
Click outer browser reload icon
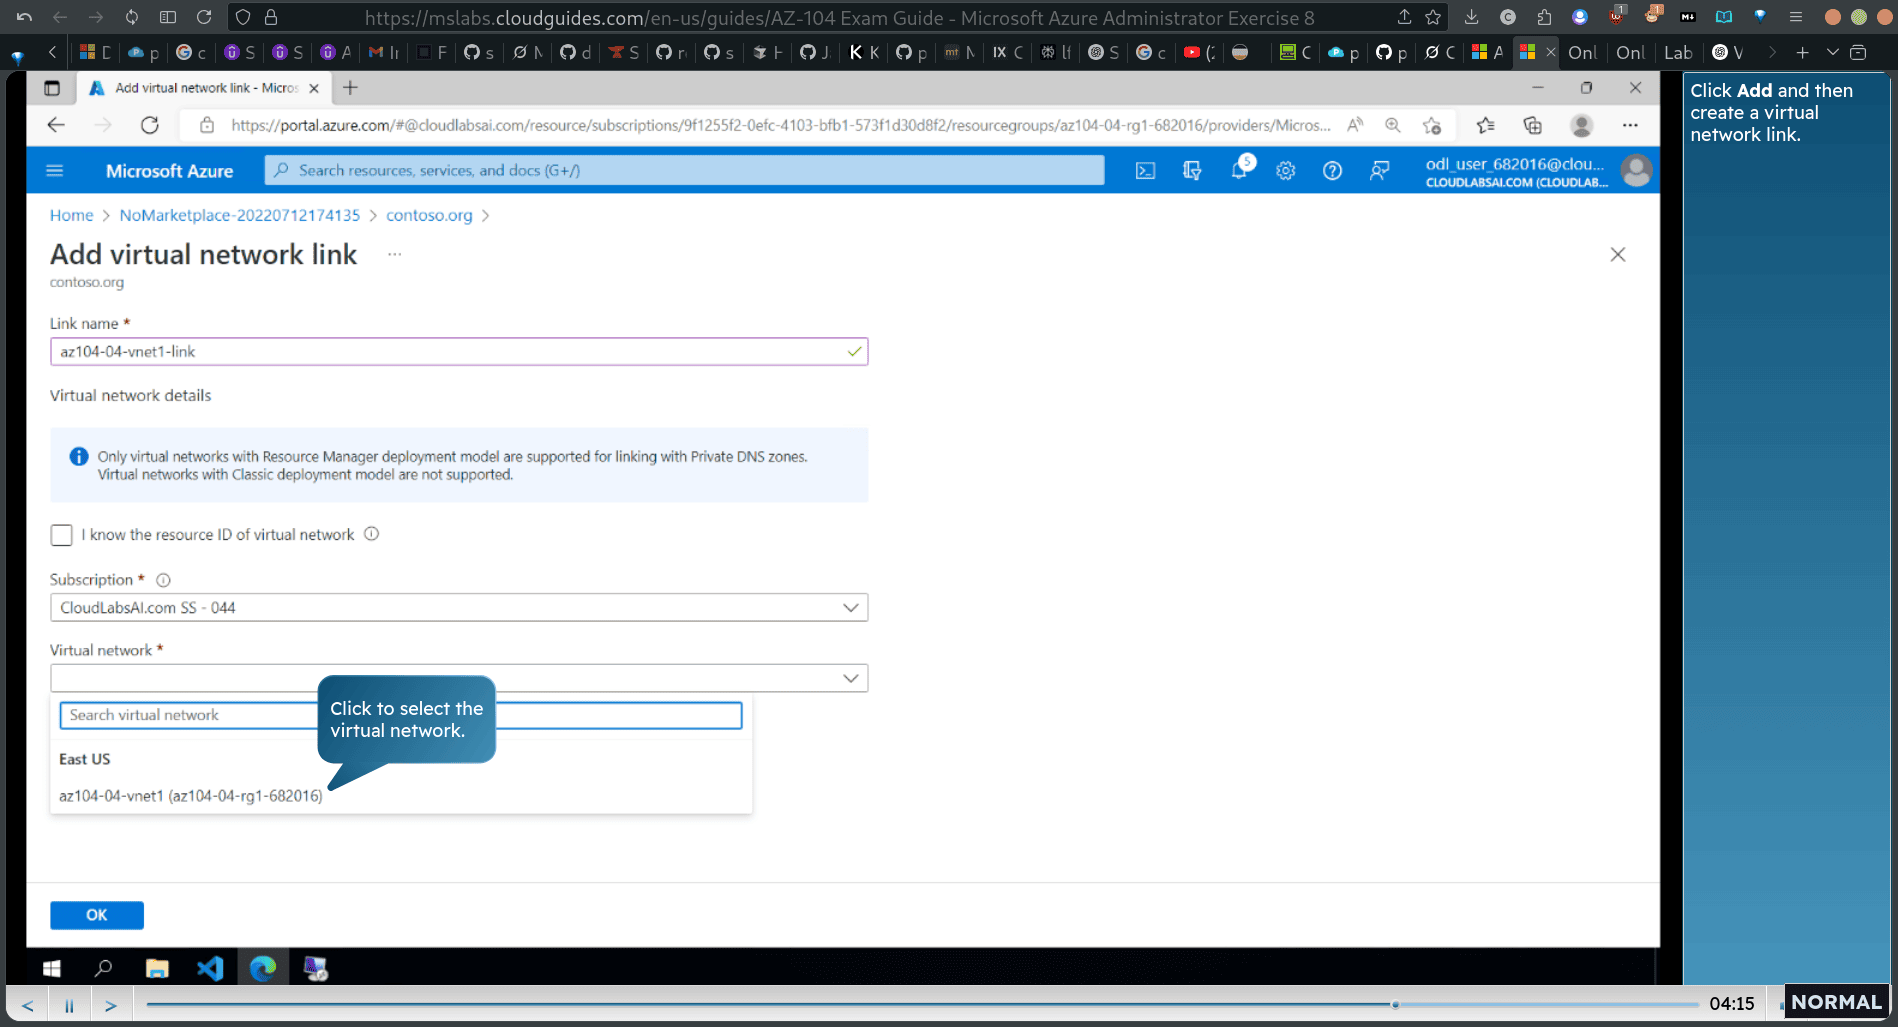point(204,17)
